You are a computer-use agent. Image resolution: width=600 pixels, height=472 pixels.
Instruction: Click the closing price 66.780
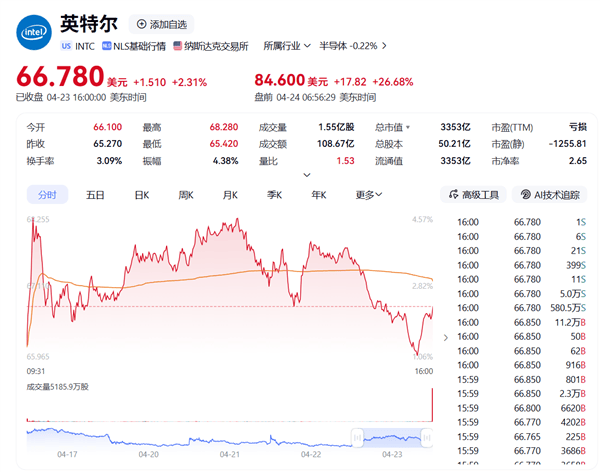coord(60,76)
